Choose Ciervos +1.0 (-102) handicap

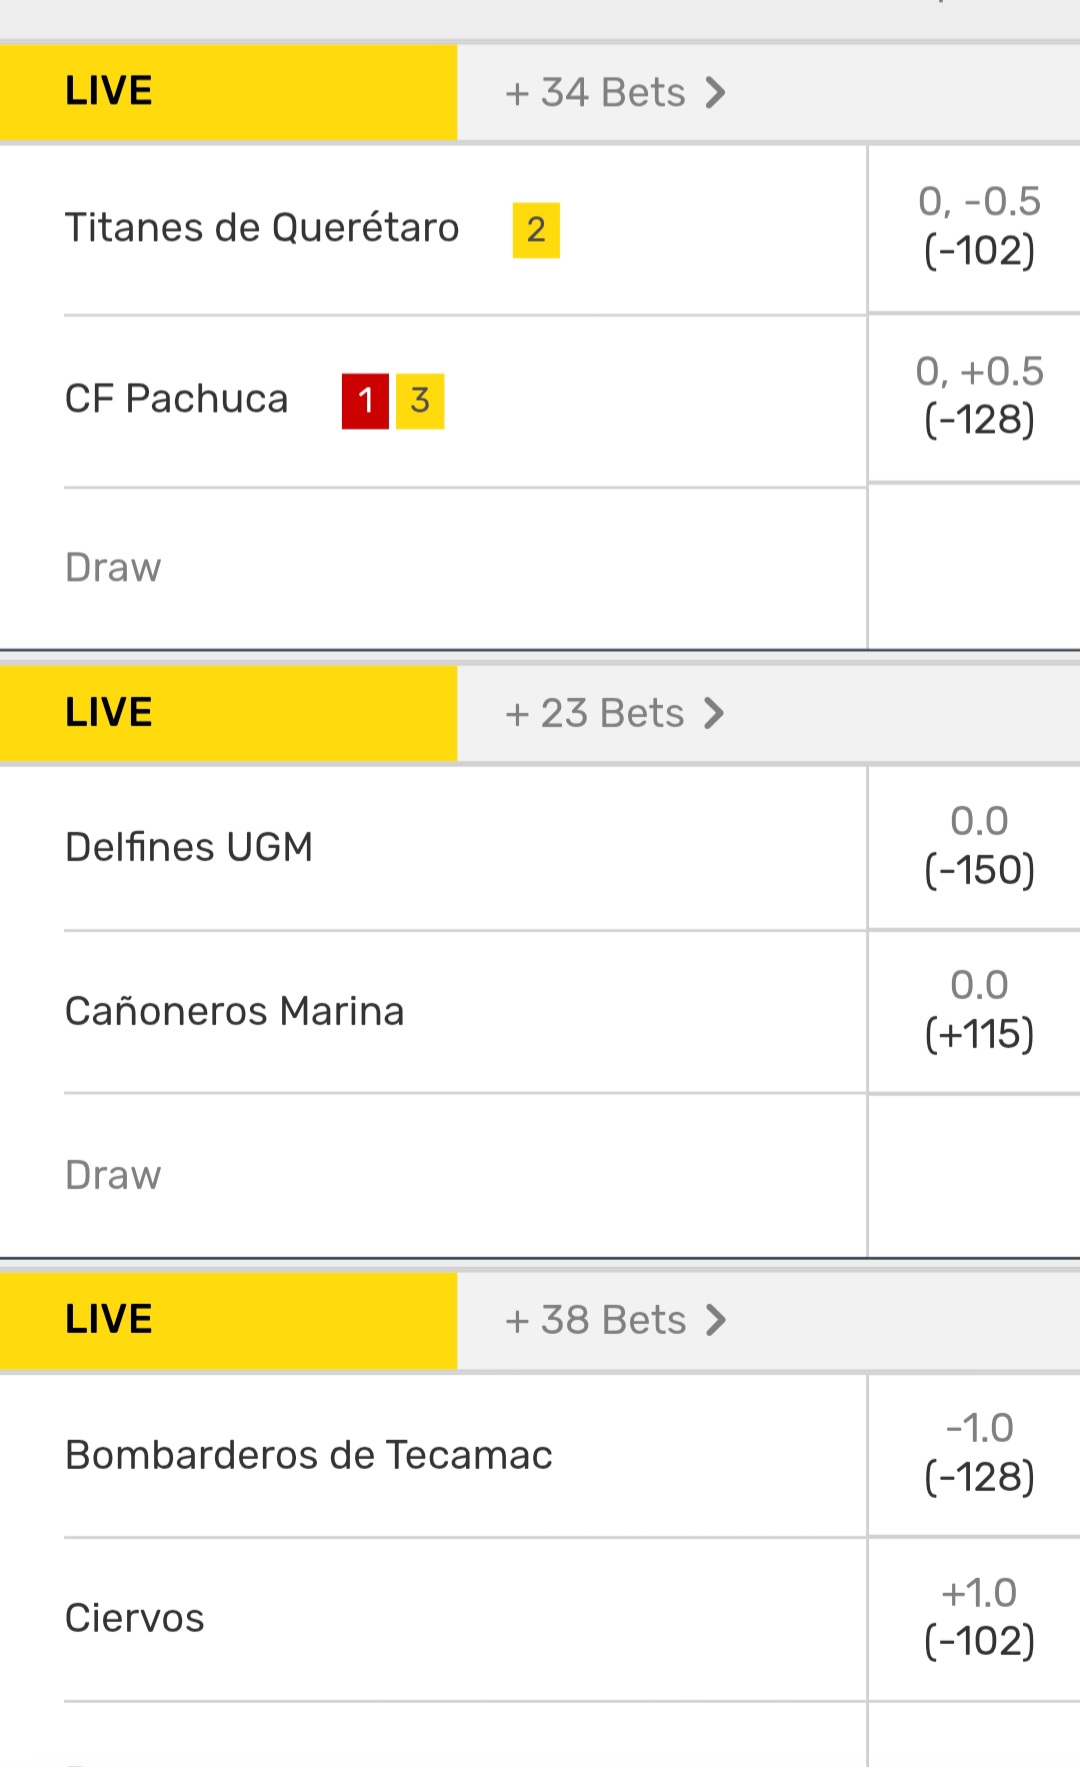[x=978, y=1617]
